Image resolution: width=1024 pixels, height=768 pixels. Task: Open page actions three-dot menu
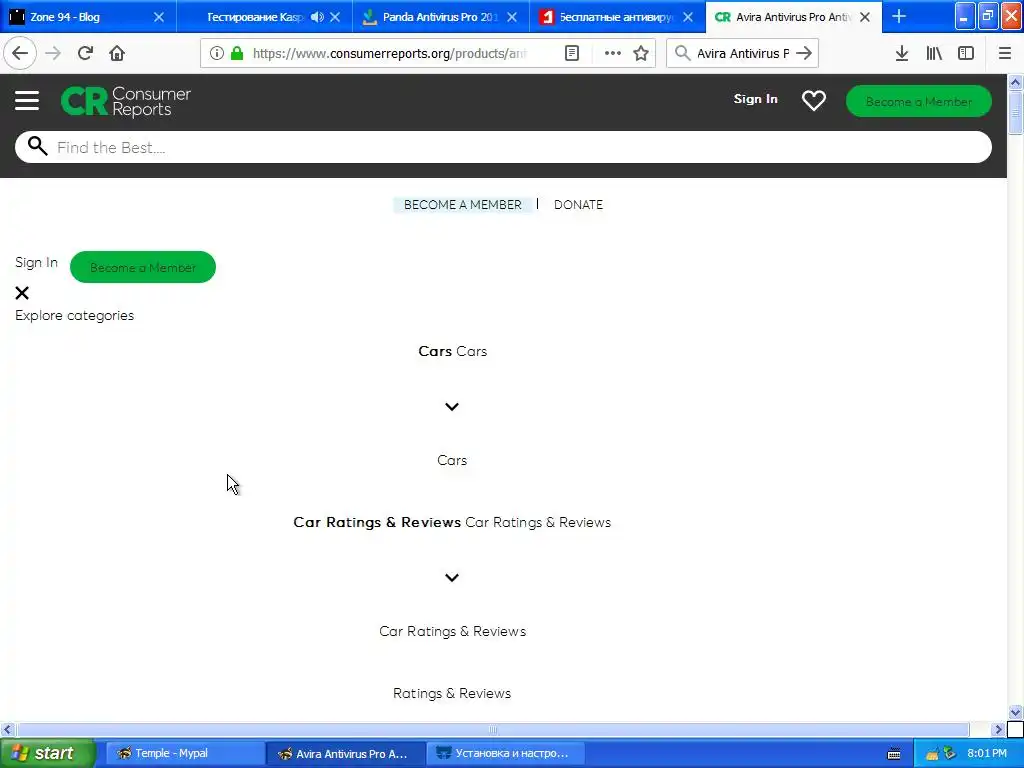pyautogui.click(x=613, y=53)
